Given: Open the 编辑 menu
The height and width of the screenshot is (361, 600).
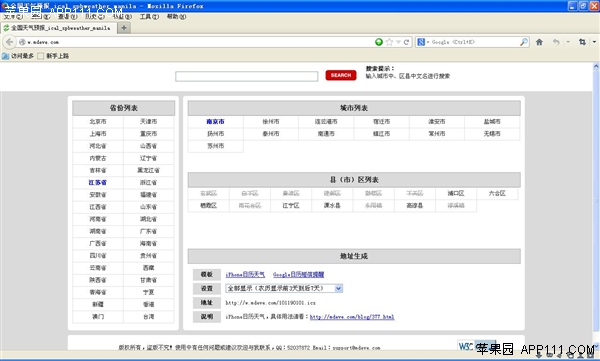Looking at the screenshot, I should tap(41, 16).
